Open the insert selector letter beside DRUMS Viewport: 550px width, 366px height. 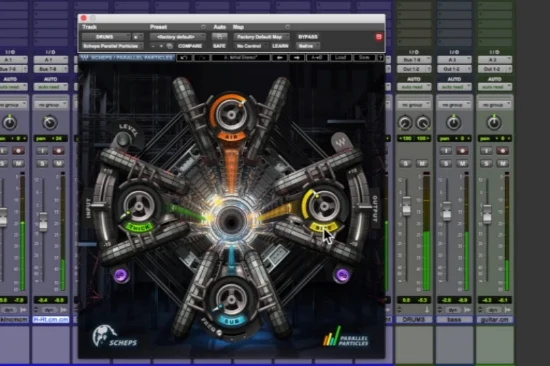pyautogui.click(x=138, y=36)
